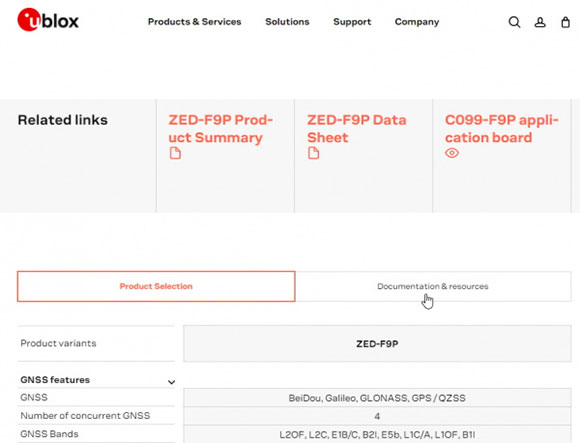Image resolution: width=580 pixels, height=443 pixels.
Task: Click the GNSS Bands row label
Action: tap(49, 434)
